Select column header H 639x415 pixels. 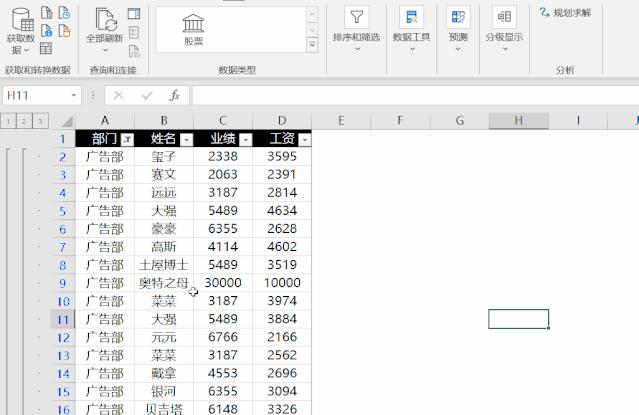(x=519, y=121)
